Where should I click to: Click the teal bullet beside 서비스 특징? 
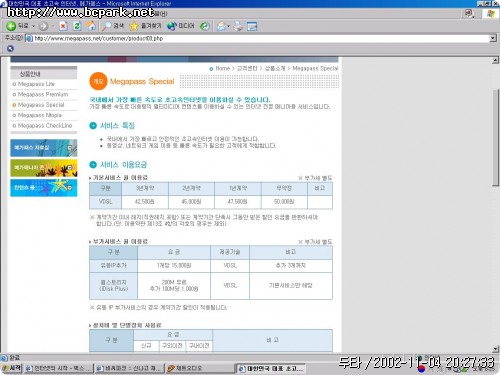pyautogui.click(x=93, y=126)
